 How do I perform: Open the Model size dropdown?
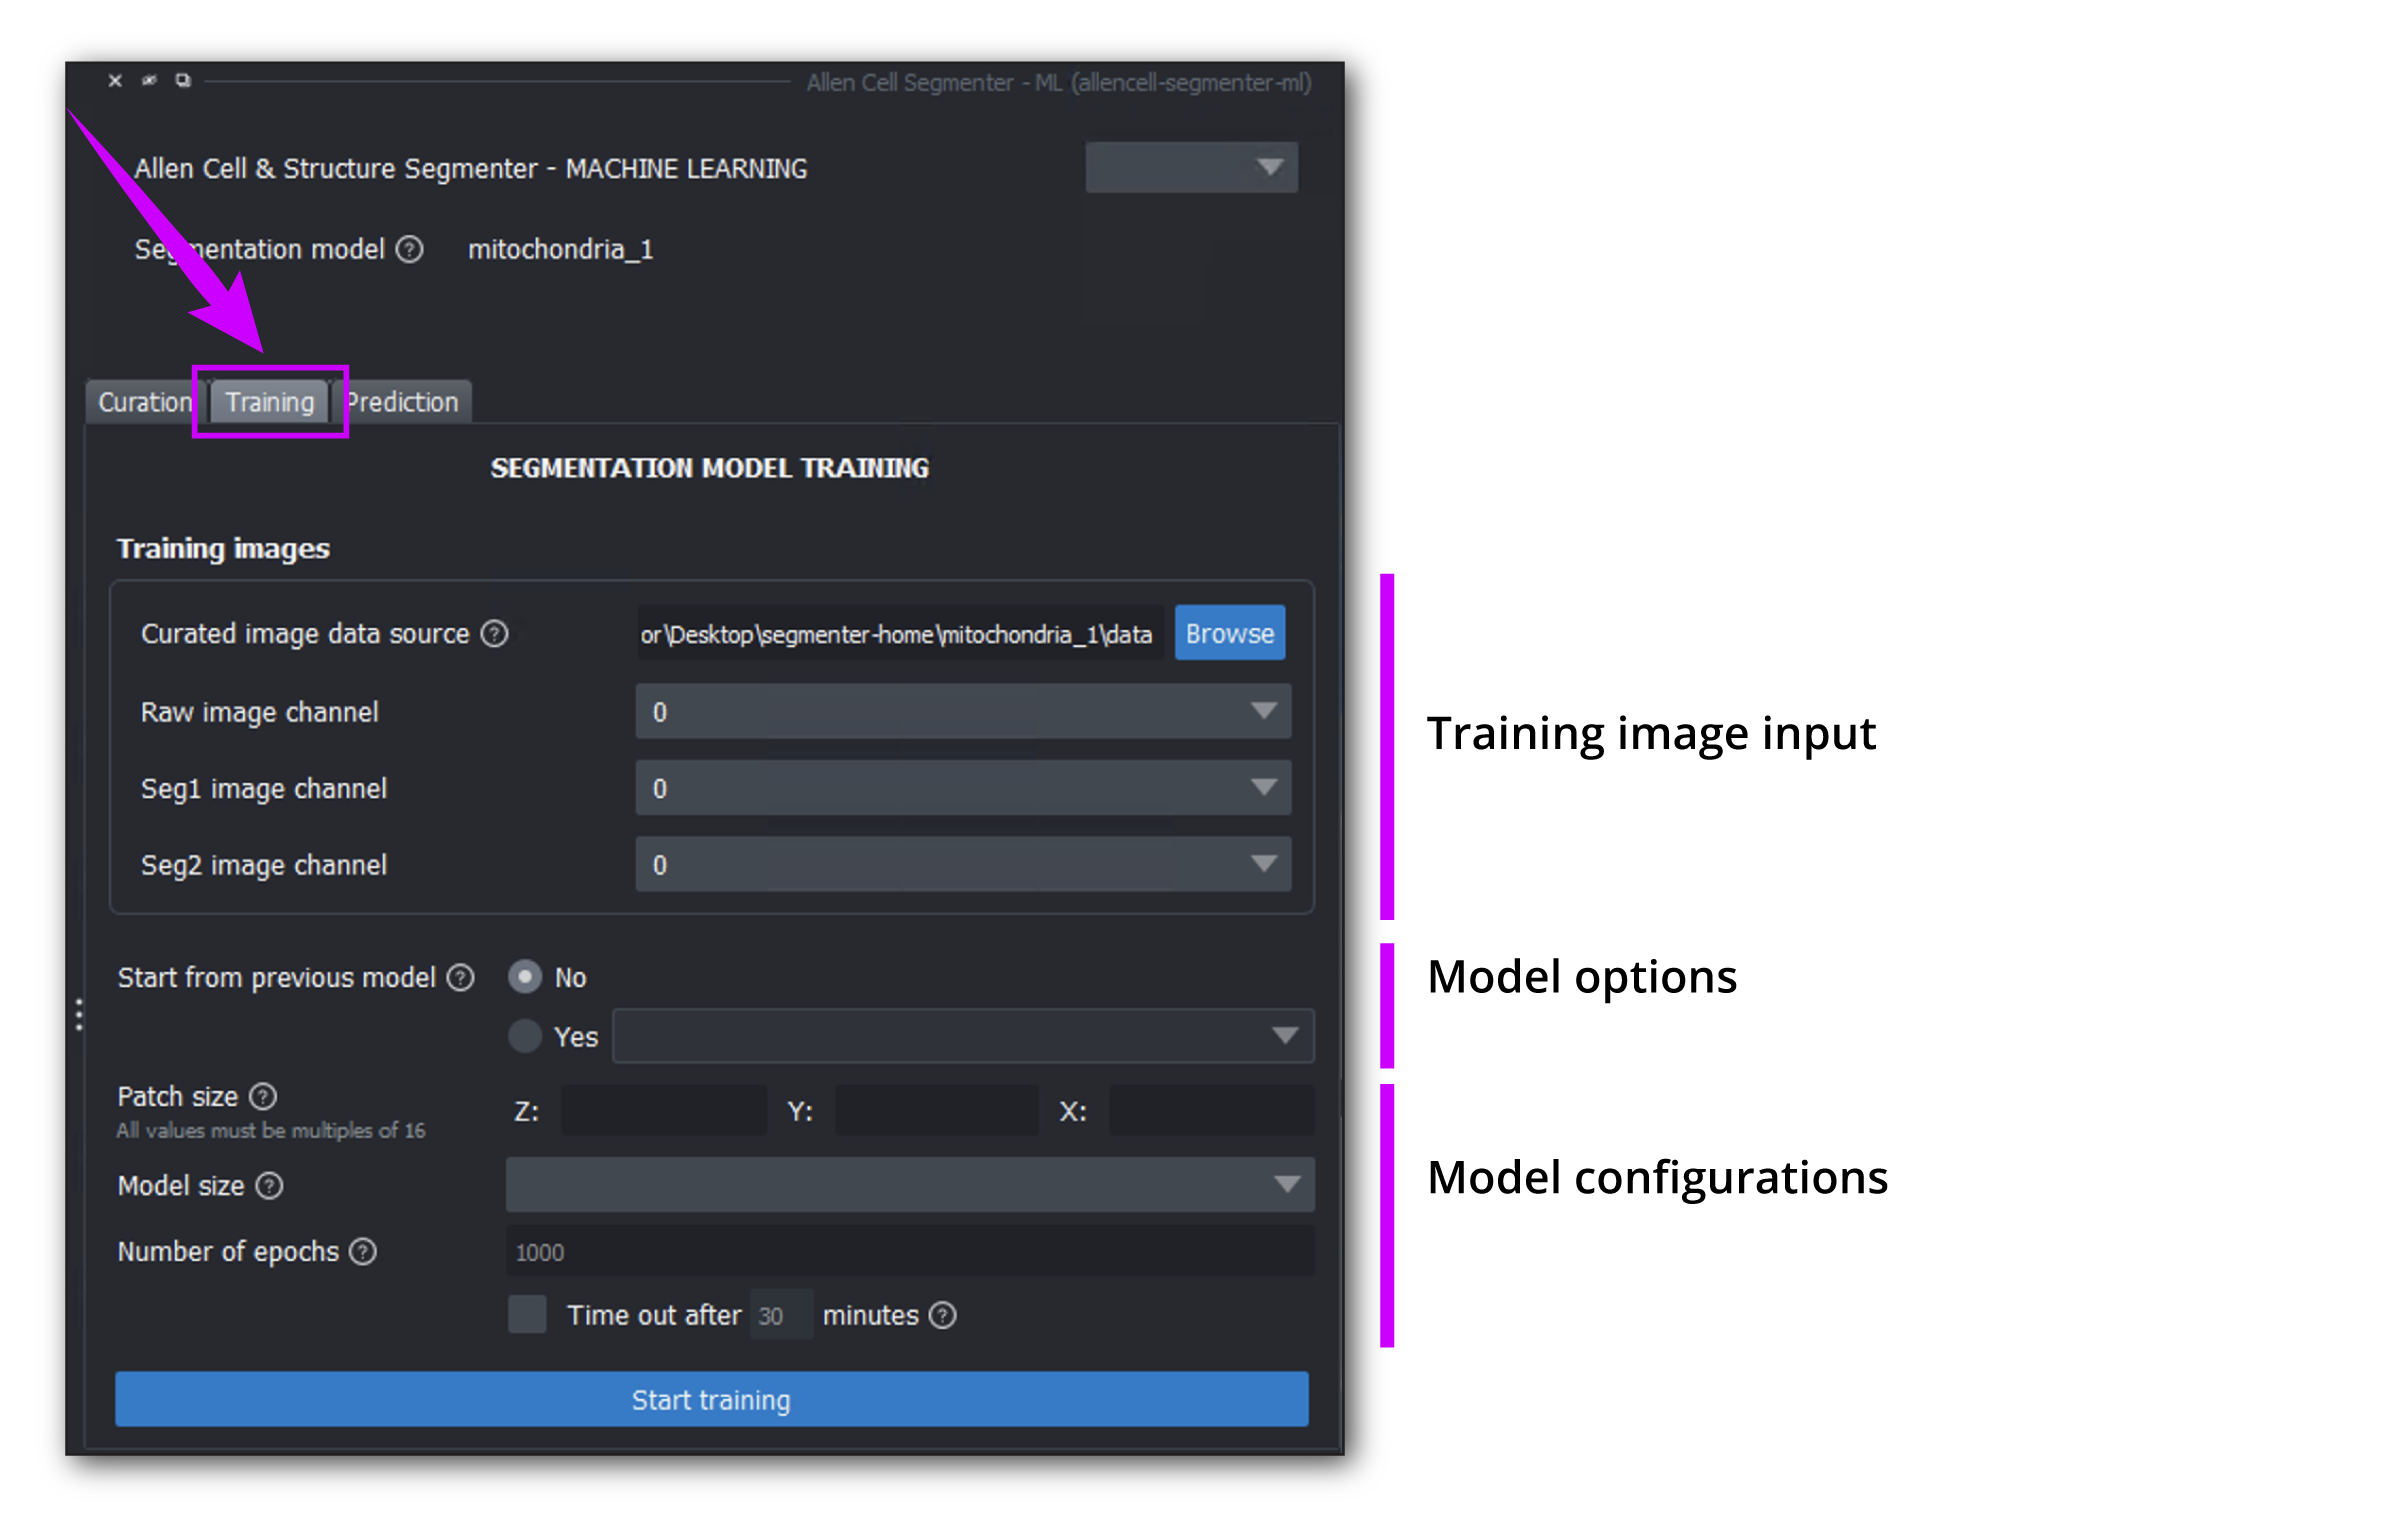pos(910,1184)
